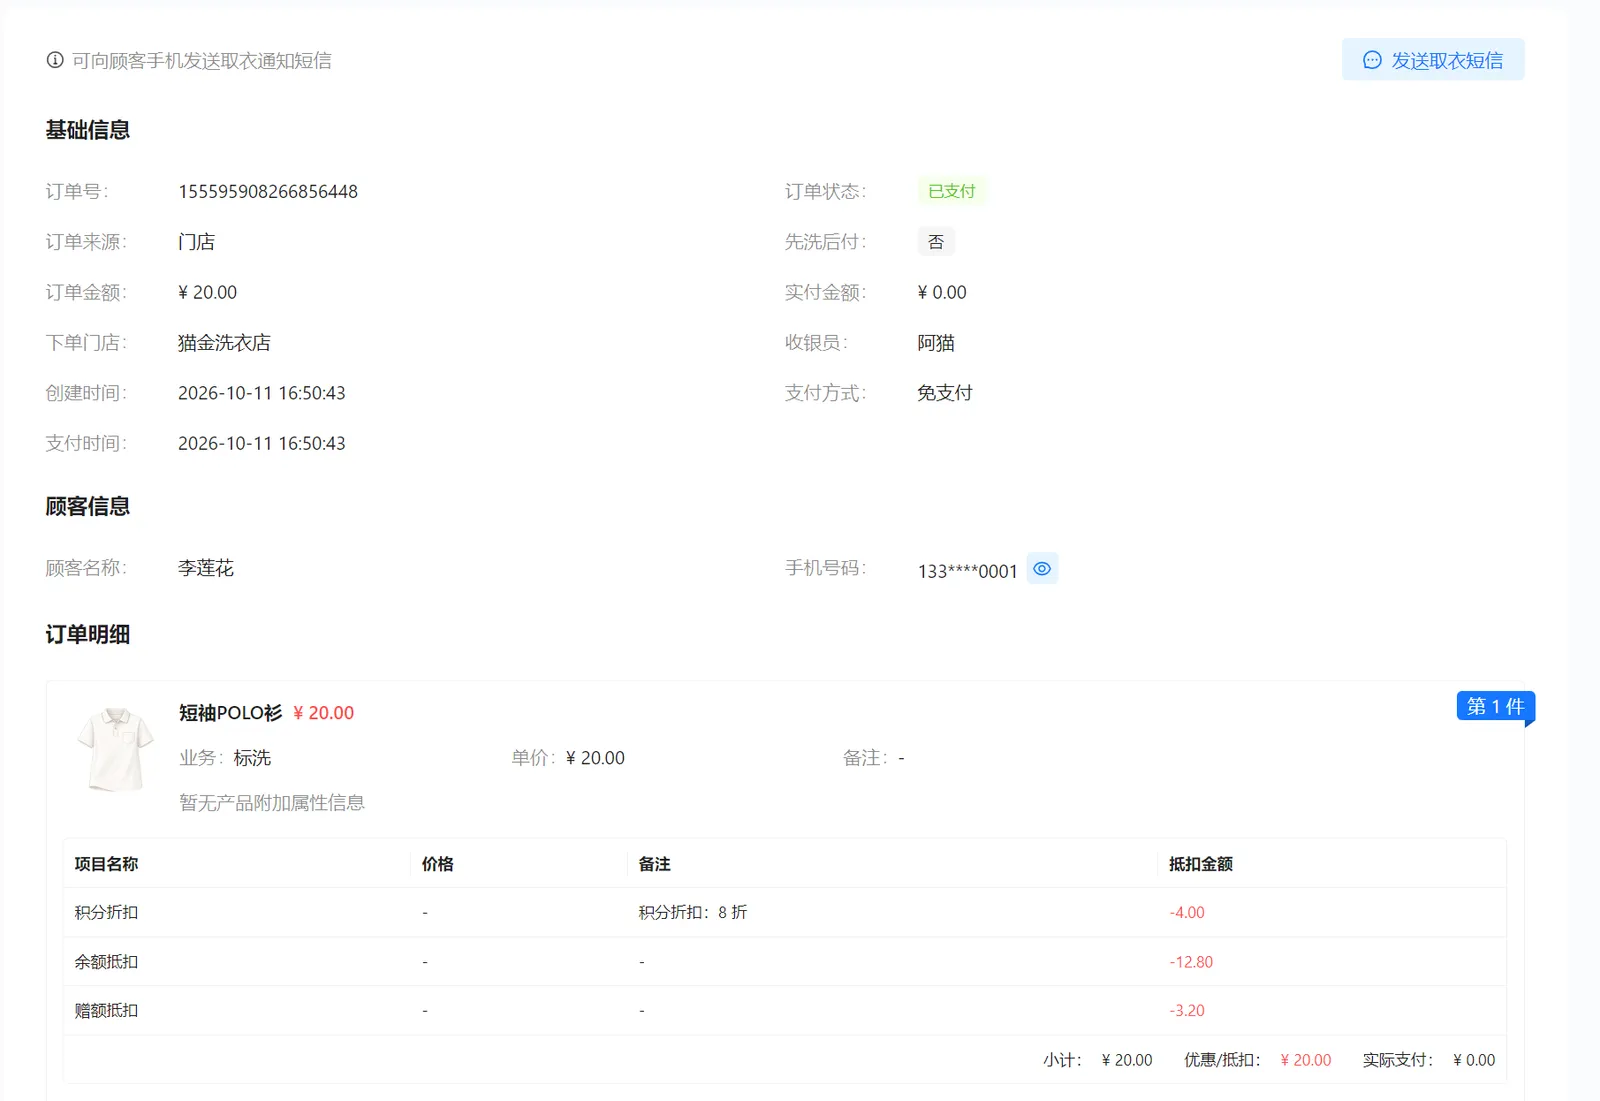The height and width of the screenshot is (1101, 1600).
Task: Click product title 短袖POLO衫
Action: point(230,713)
